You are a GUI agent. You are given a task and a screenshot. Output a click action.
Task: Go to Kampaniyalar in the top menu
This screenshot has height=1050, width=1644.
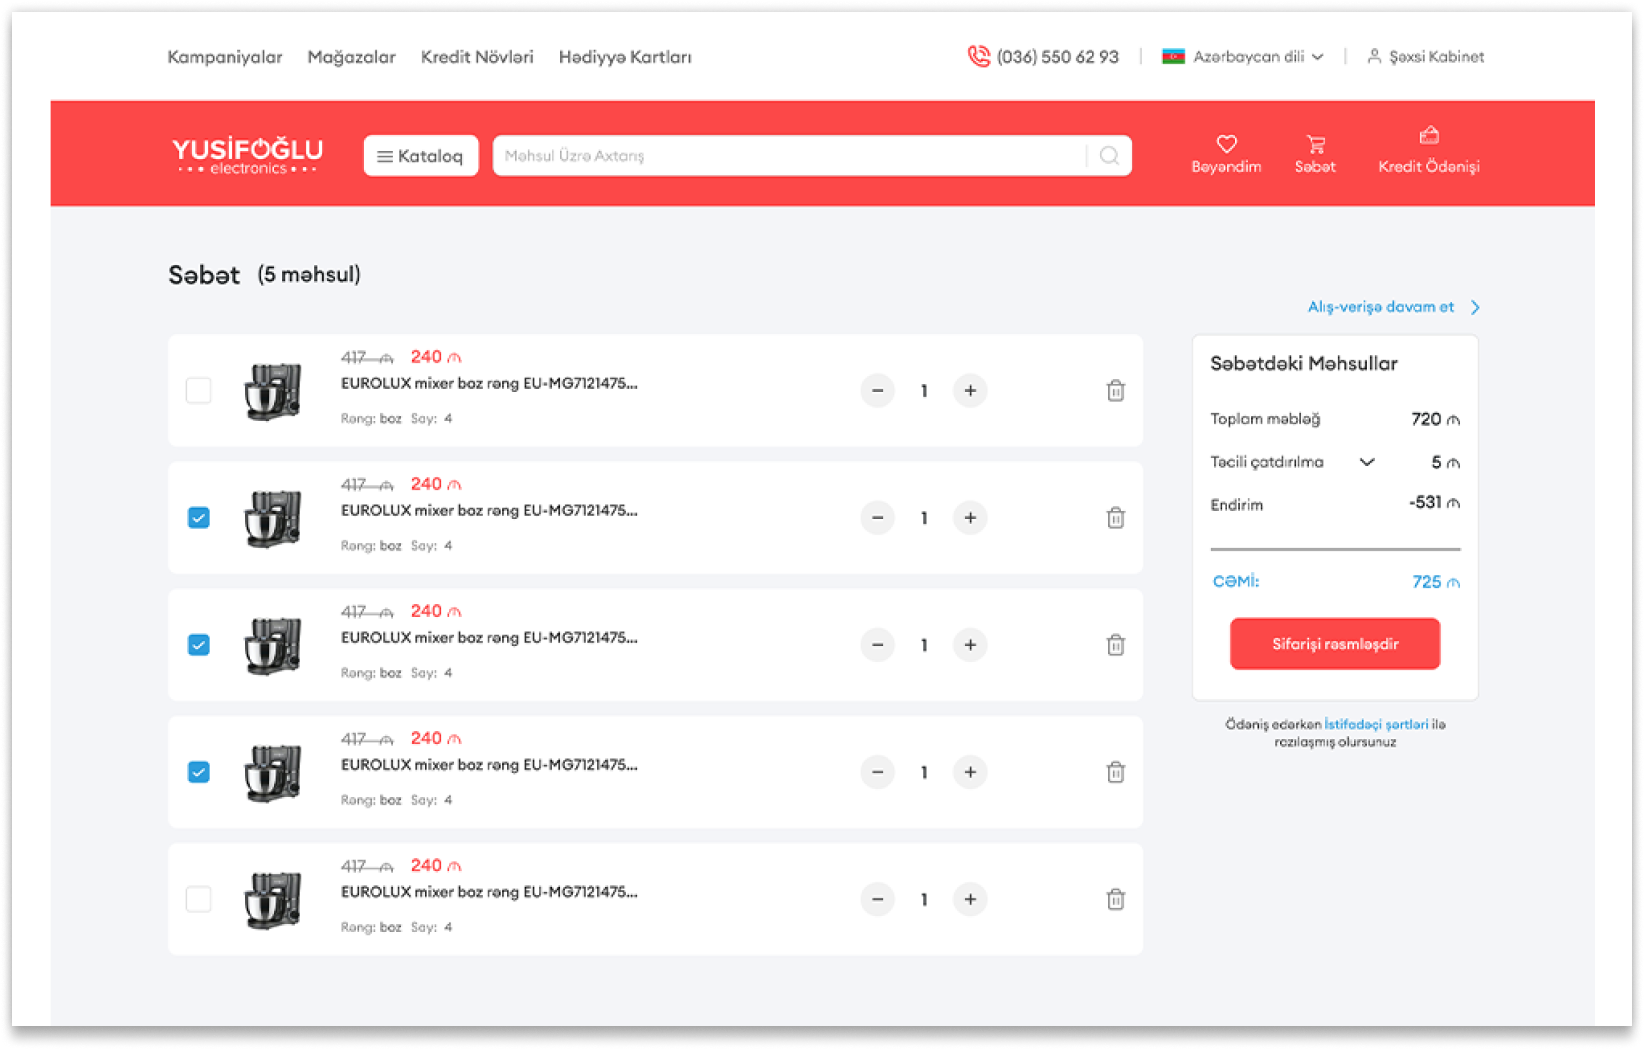[225, 57]
